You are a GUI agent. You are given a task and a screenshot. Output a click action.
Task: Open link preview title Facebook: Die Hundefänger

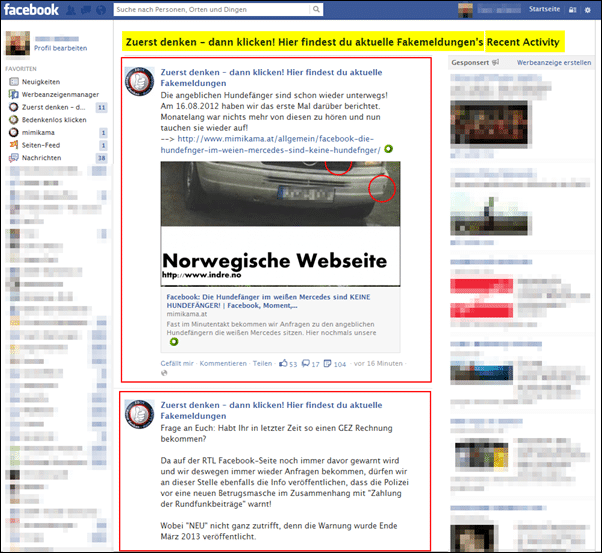tap(268, 301)
